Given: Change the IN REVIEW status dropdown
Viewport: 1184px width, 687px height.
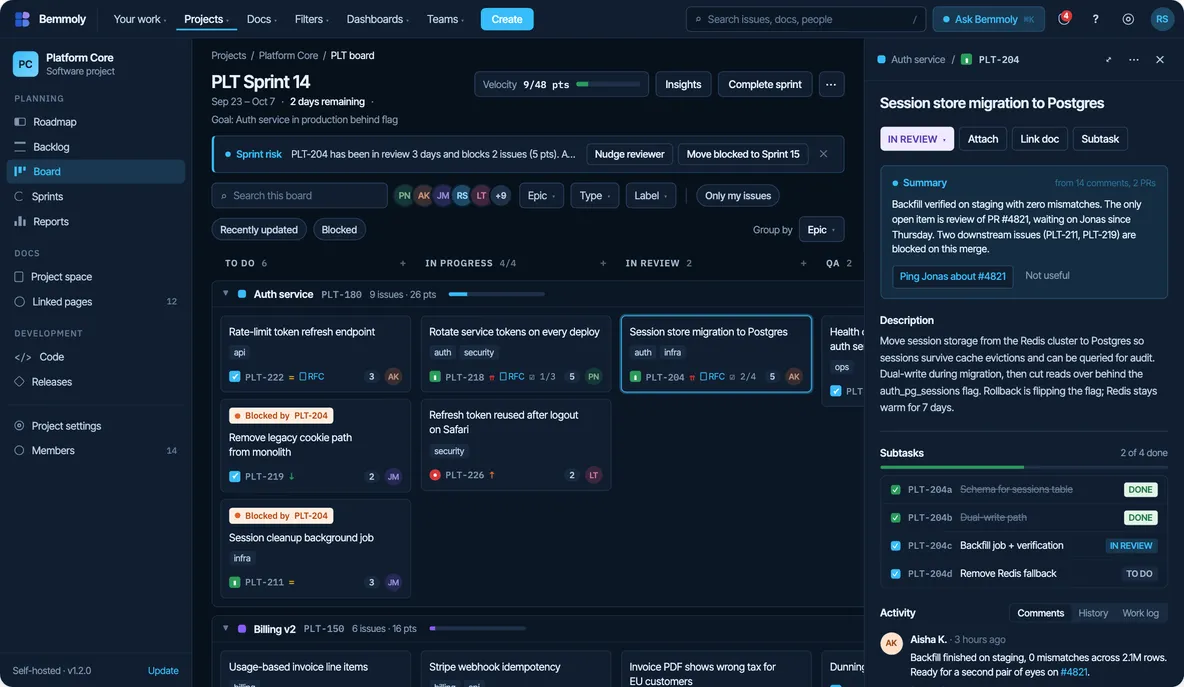Looking at the screenshot, I should [x=917, y=139].
